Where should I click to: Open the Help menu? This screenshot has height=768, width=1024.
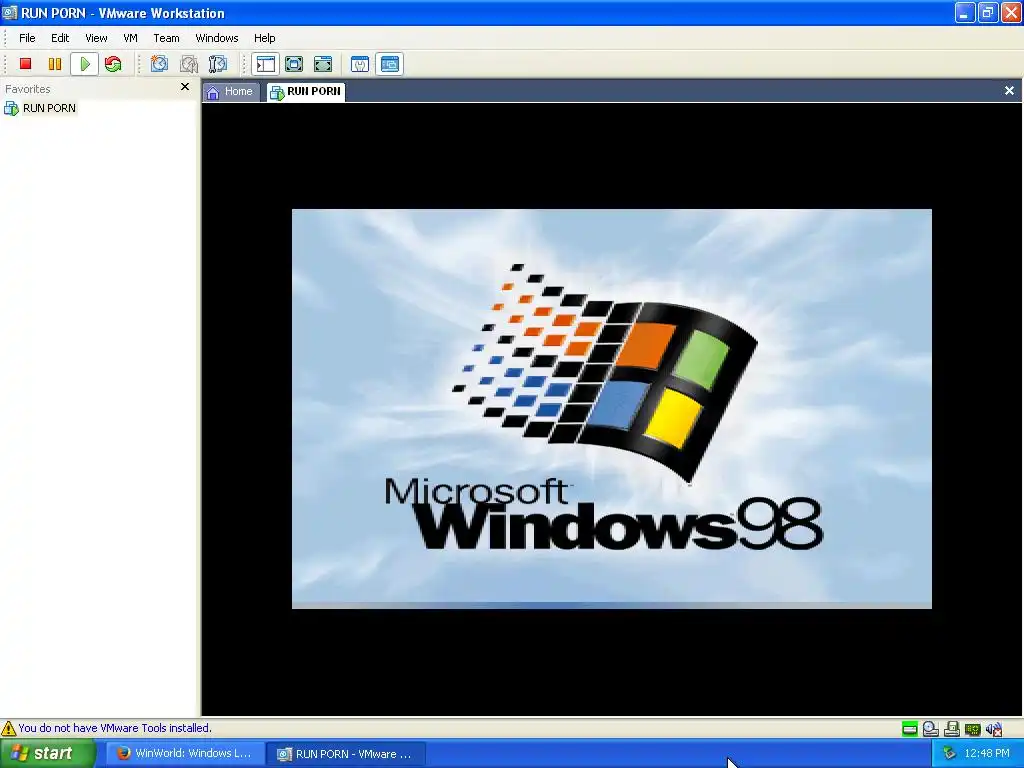(x=264, y=38)
